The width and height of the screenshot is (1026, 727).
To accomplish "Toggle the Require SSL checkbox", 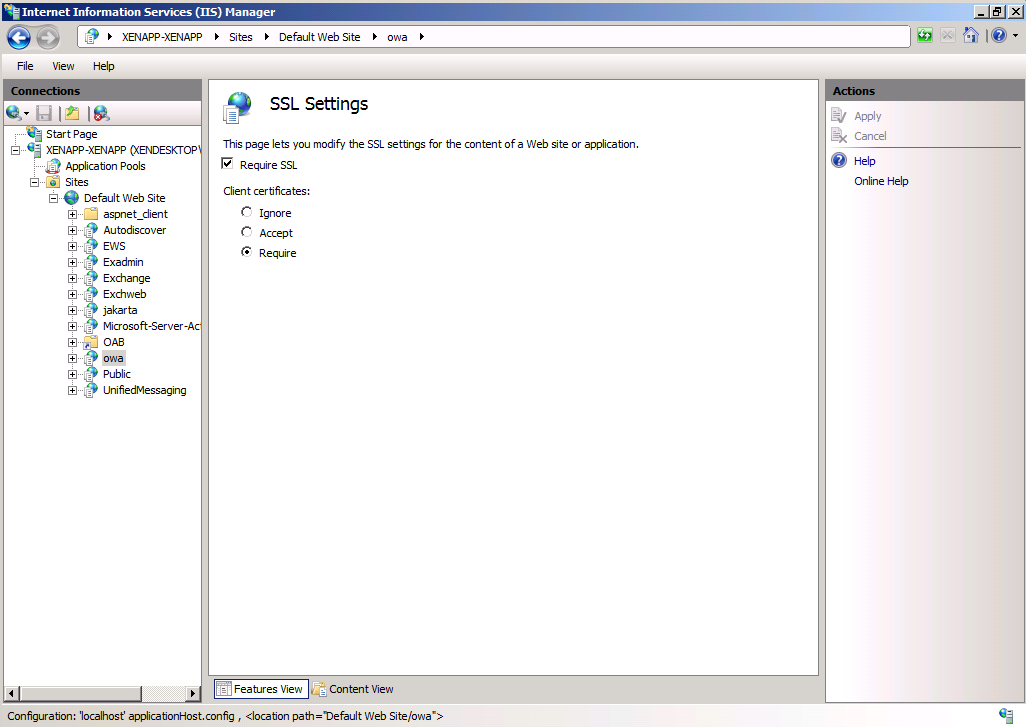I will coord(227,164).
